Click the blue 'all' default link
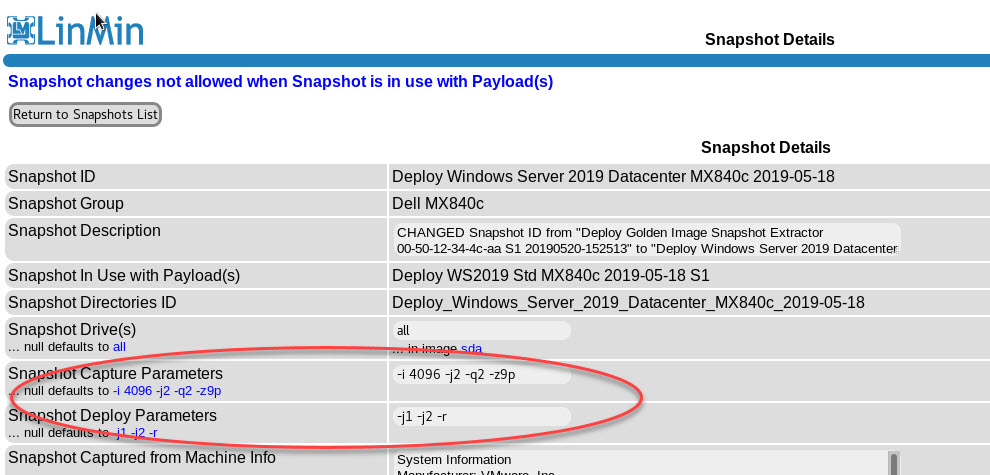 119,347
